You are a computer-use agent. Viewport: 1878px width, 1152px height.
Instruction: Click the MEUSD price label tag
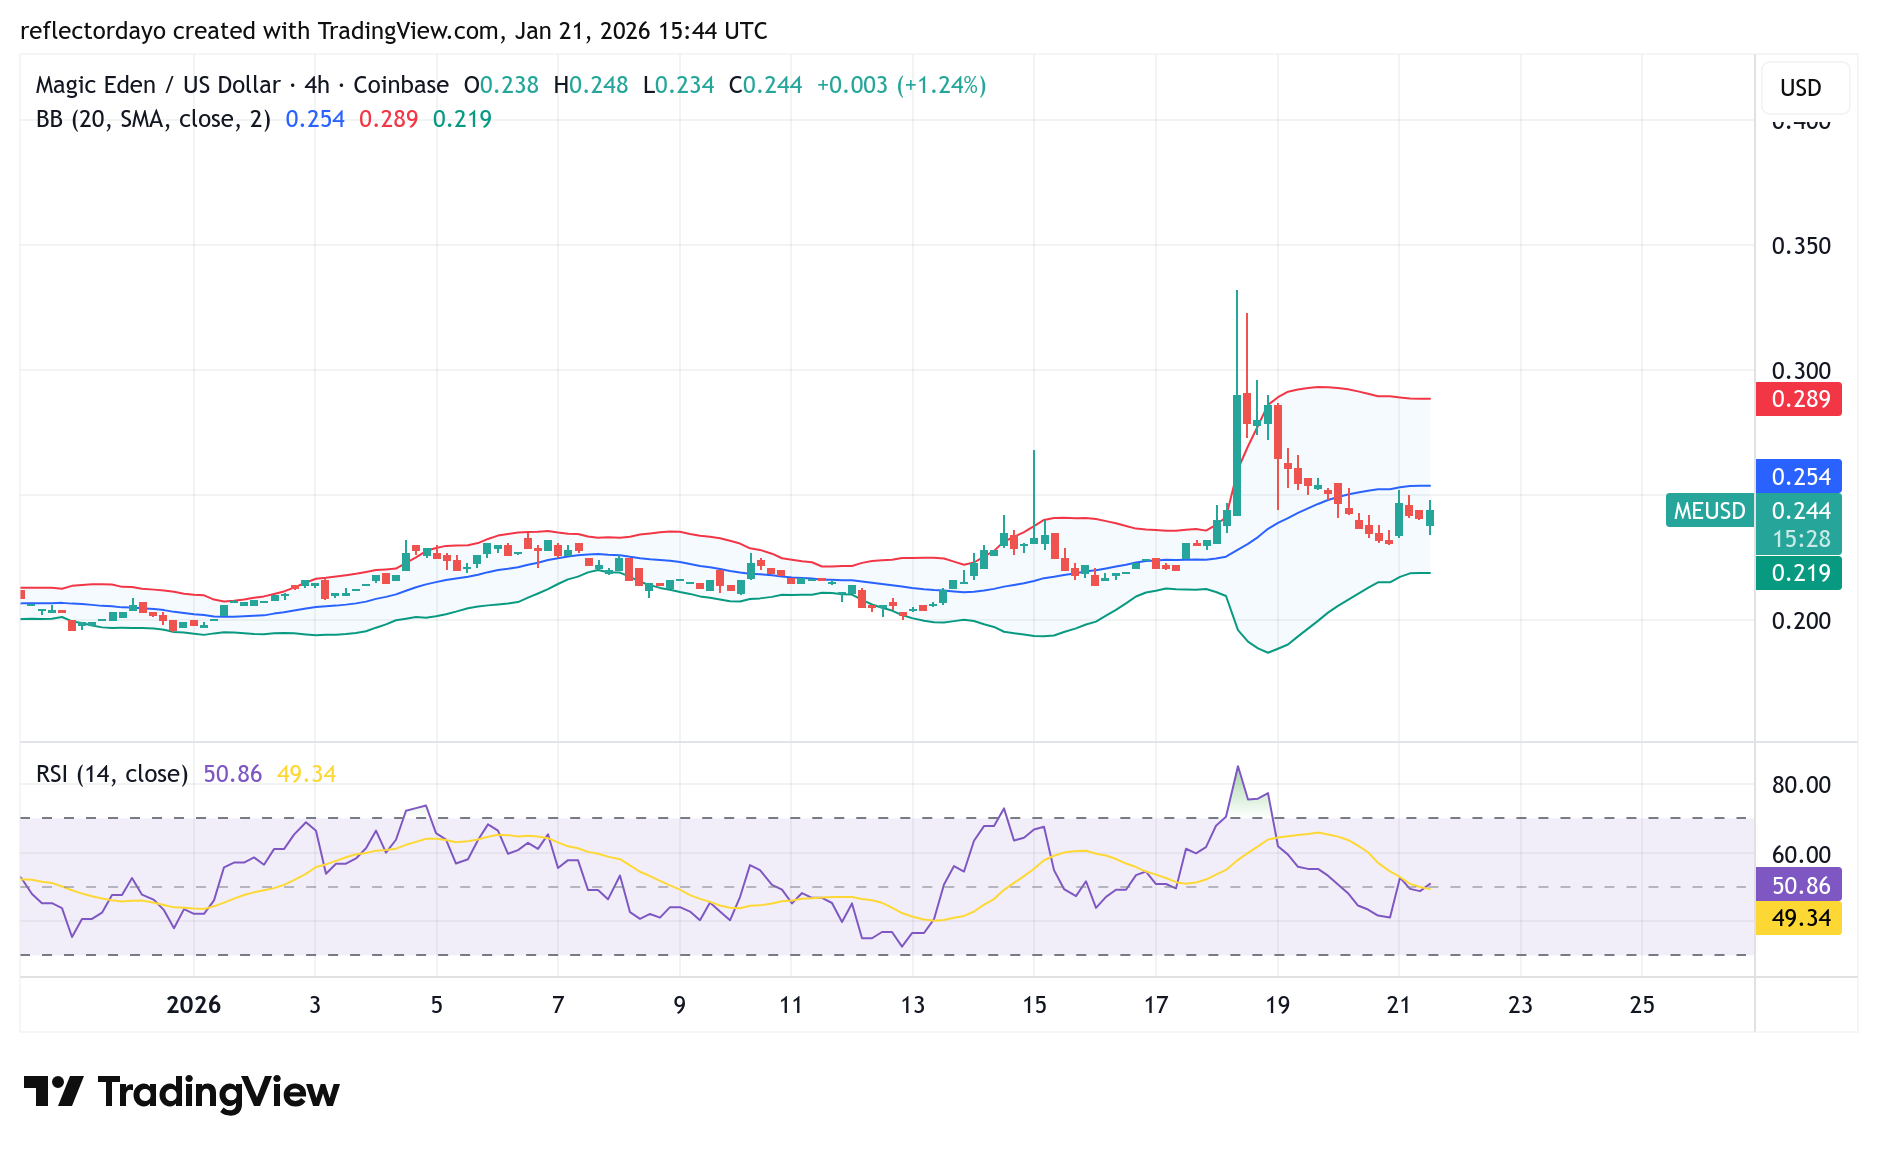pyautogui.click(x=1710, y=511)
